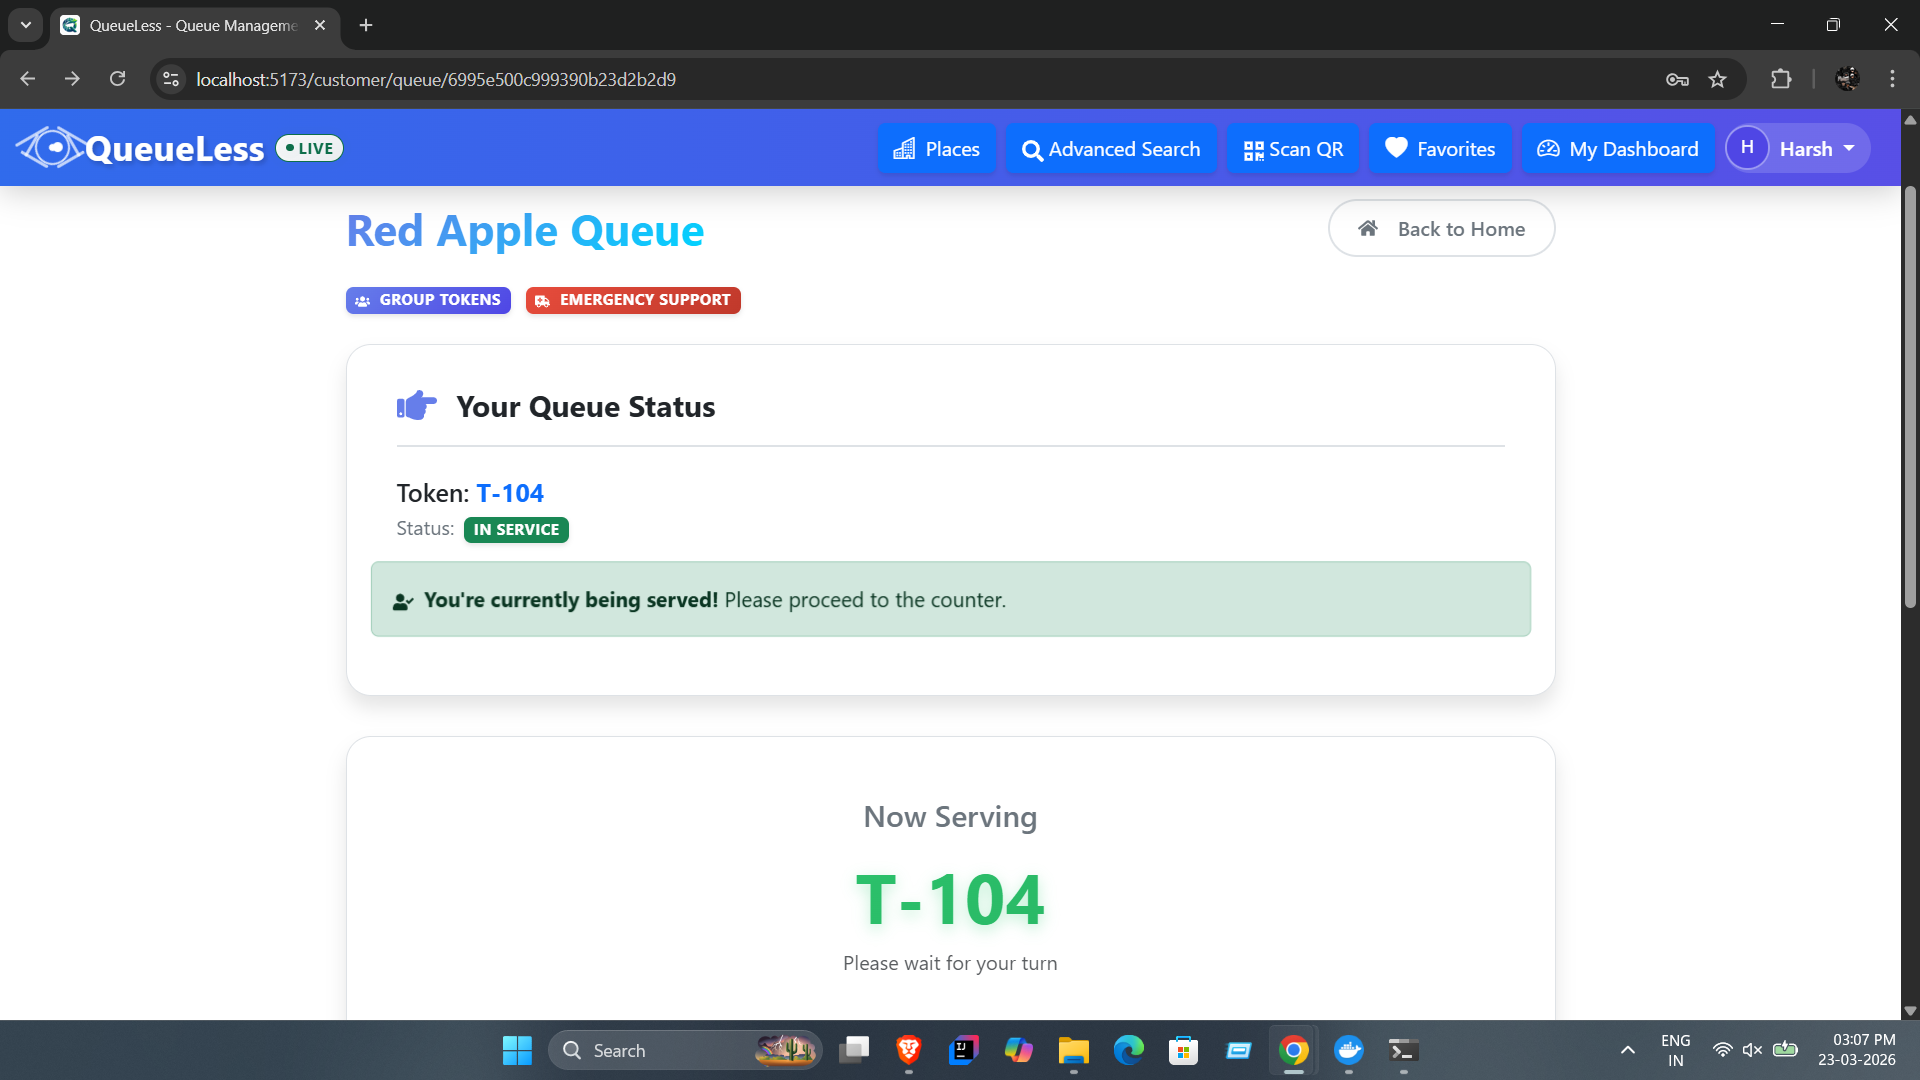Click the IN SERVICE status badge
The image size is (1920, 1080).
pyautogui.click(x=516, y=530)
